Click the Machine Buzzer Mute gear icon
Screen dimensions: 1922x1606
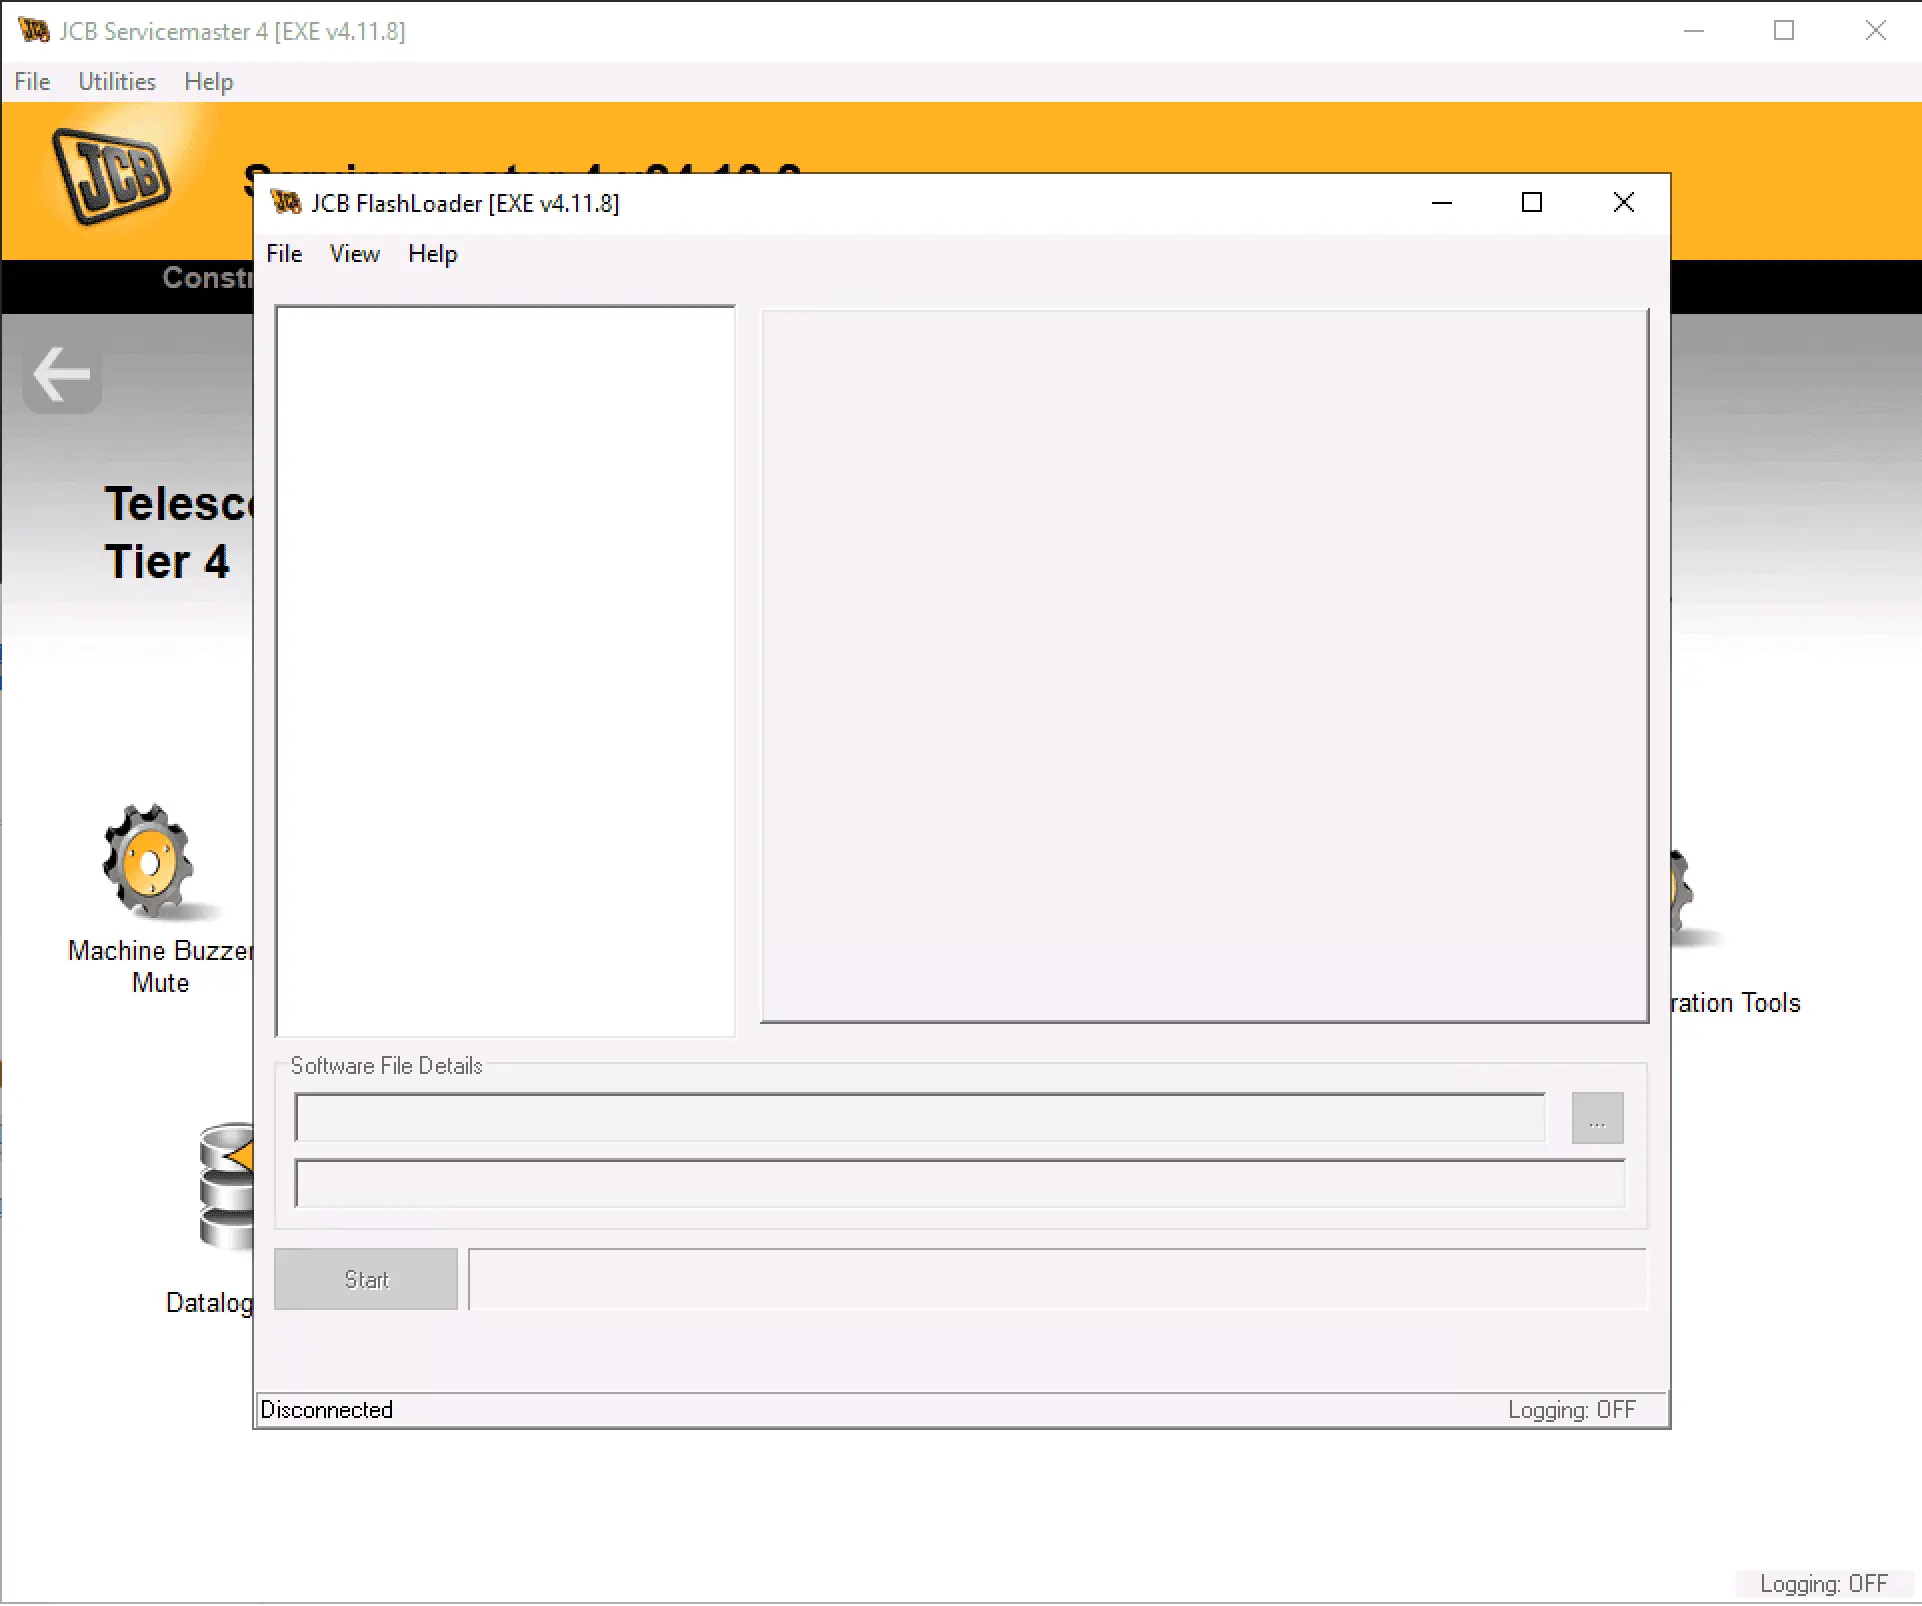[150, 862]
